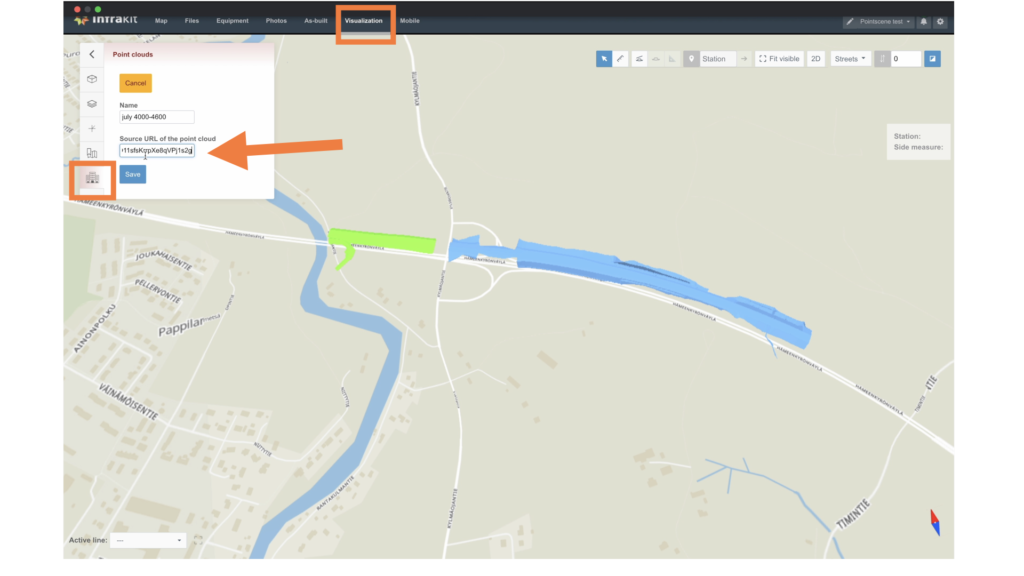Go to the Equipment tab
The width and height of the screenshot is (1024, 576).
tap(232, 21)
